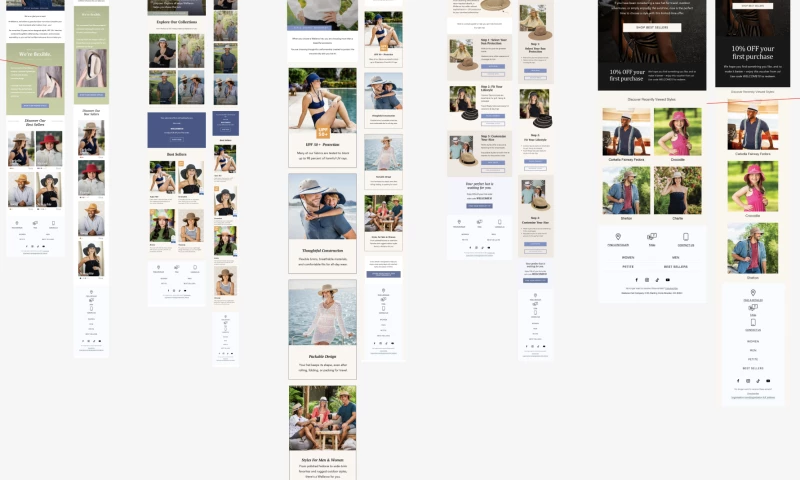This screenshot has width=800, height=480.
Task: Select the woman in black photo under Explore Our Collections in the wide email
Action: (162, 51)
